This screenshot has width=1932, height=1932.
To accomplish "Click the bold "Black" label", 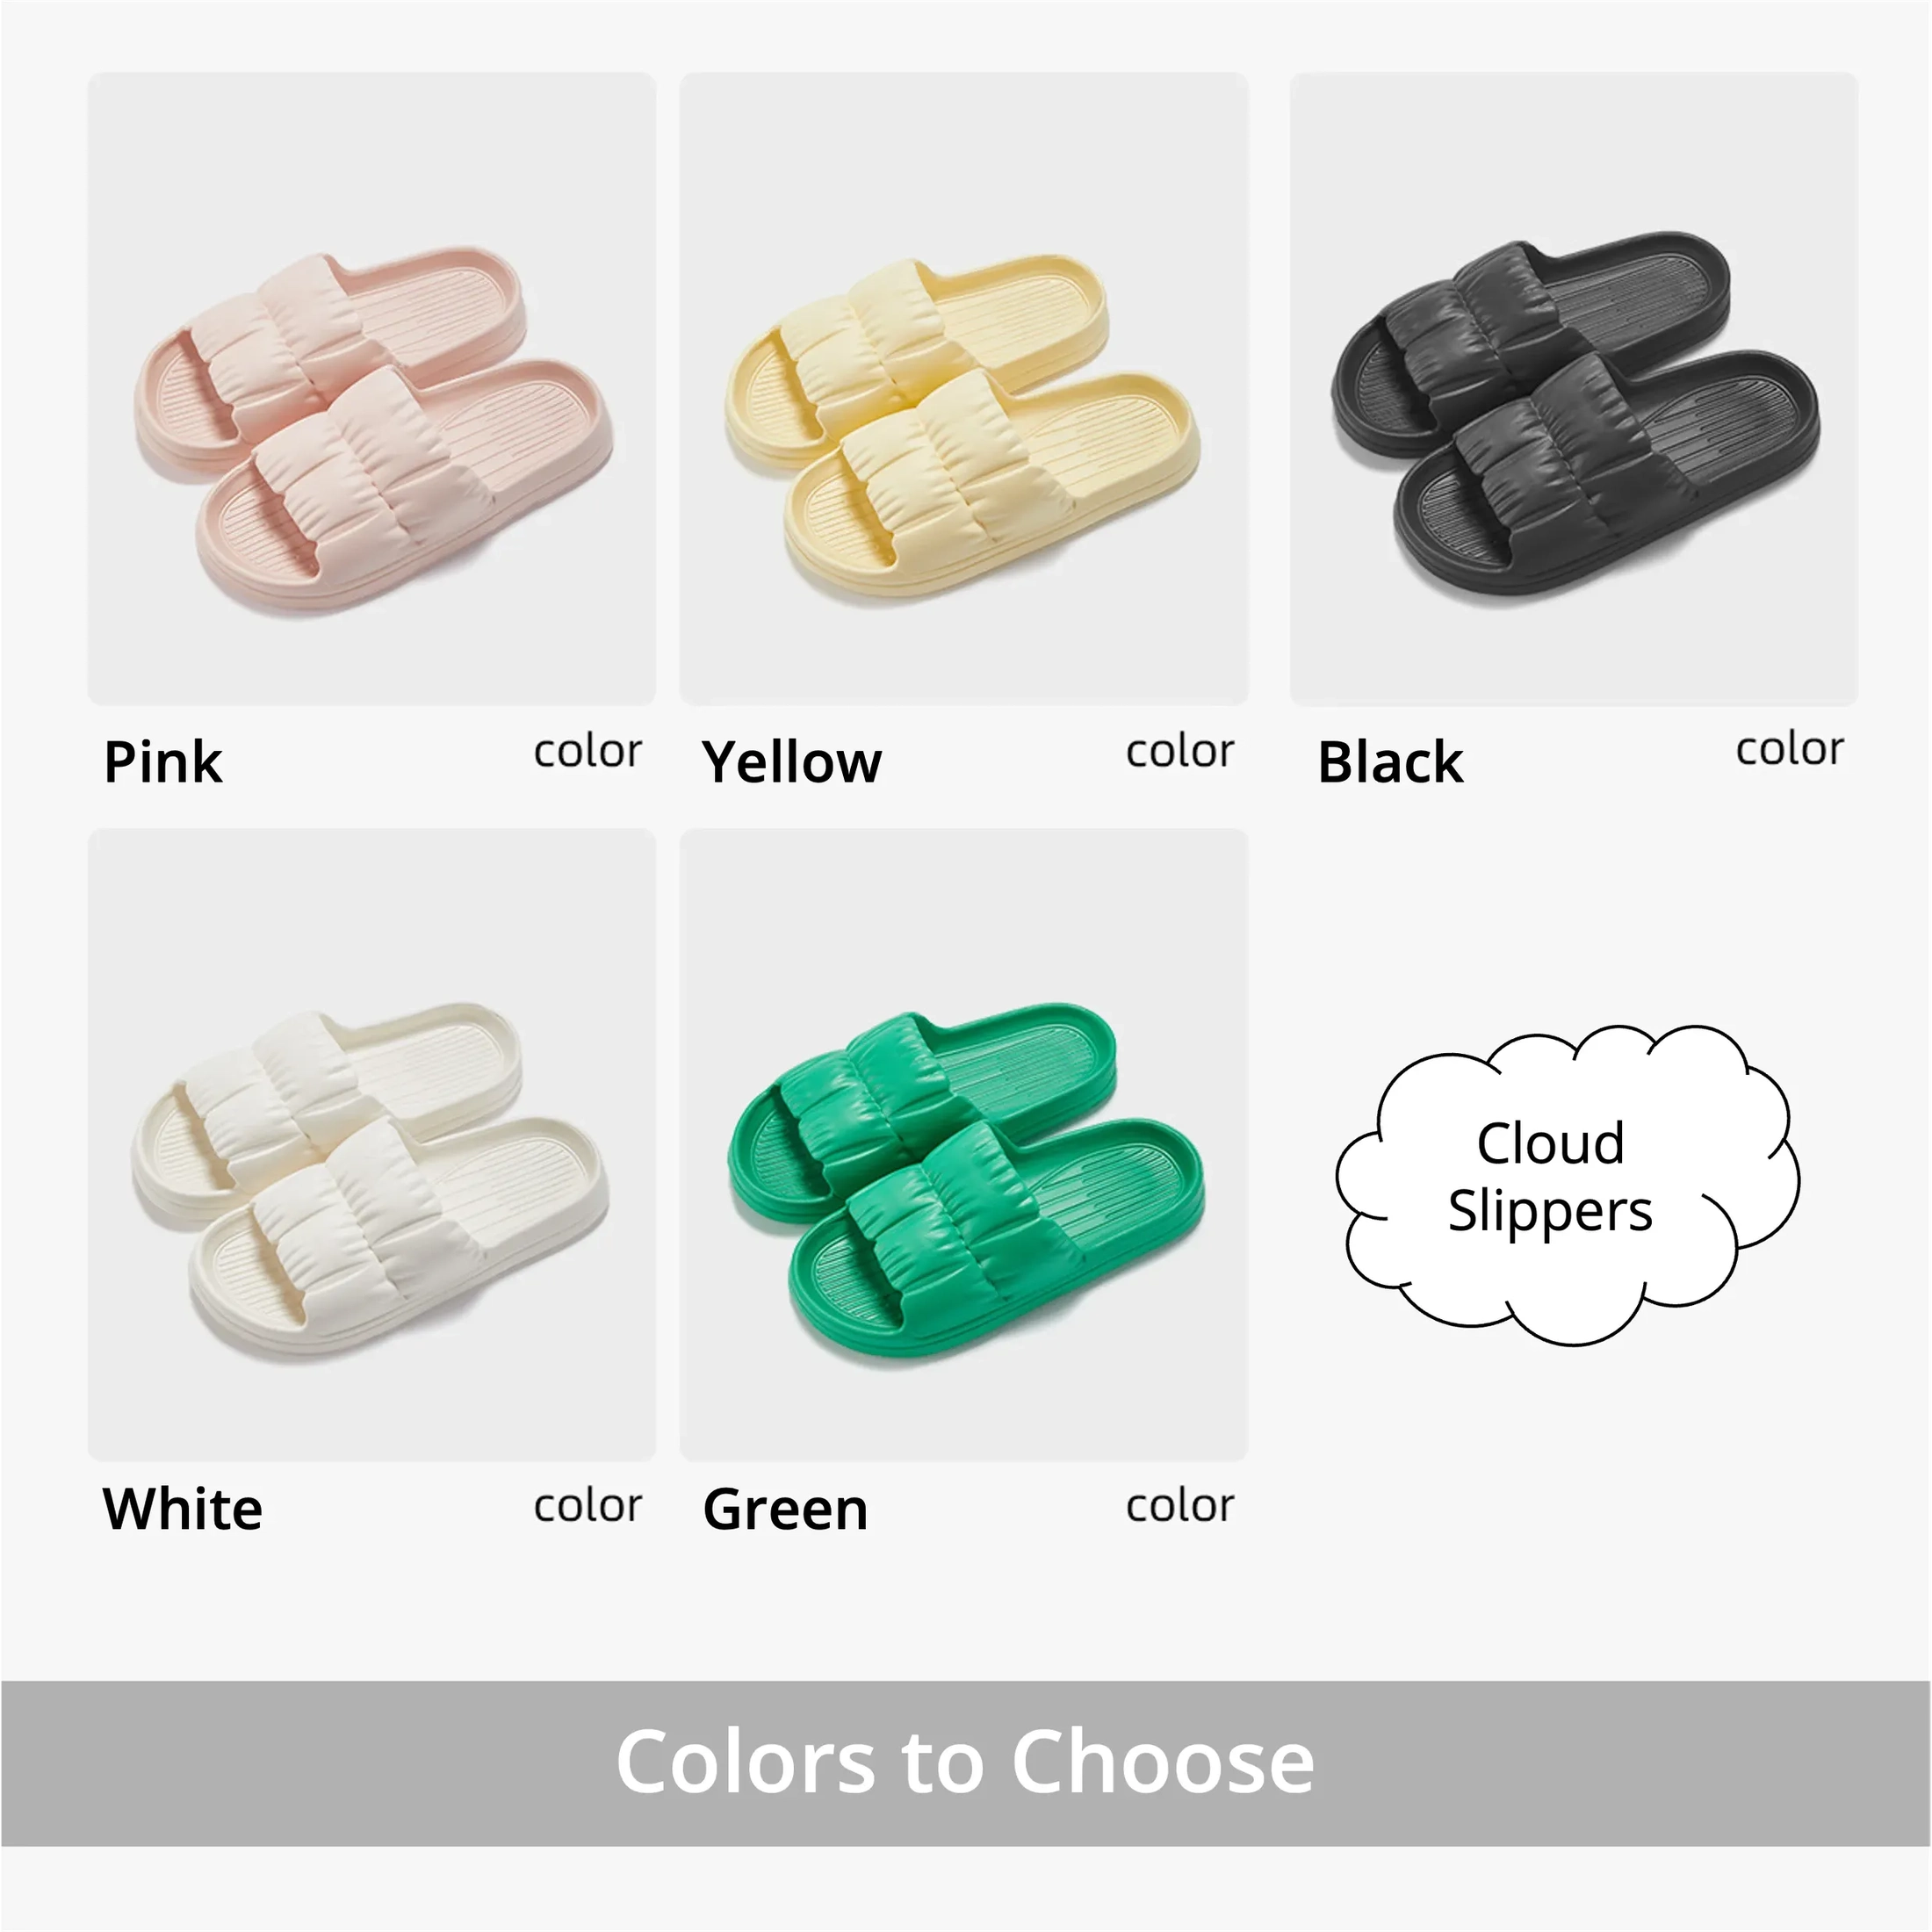I will click(1390, 762).
